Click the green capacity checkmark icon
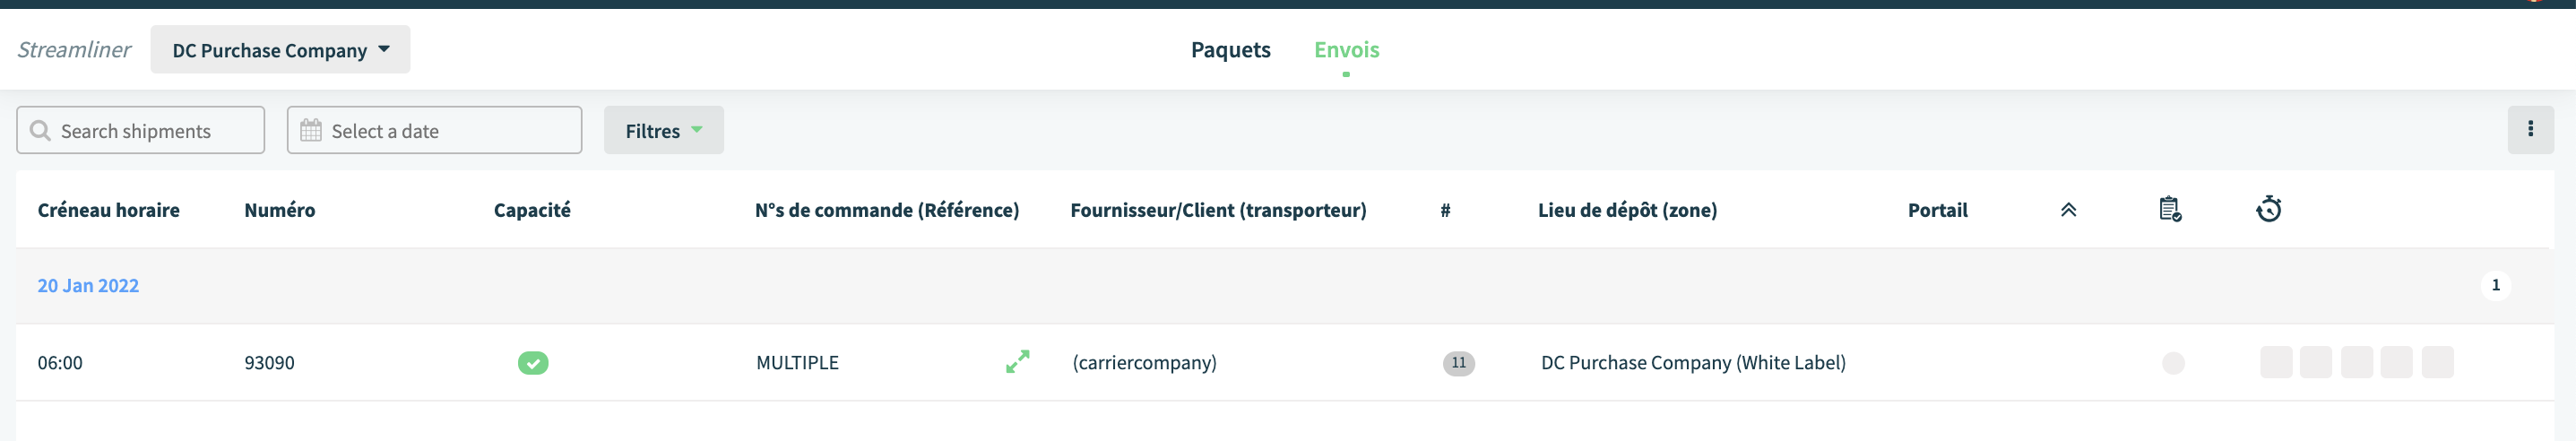The height and width of the screenshot is (441, 2576). click(x=533, y=363)
